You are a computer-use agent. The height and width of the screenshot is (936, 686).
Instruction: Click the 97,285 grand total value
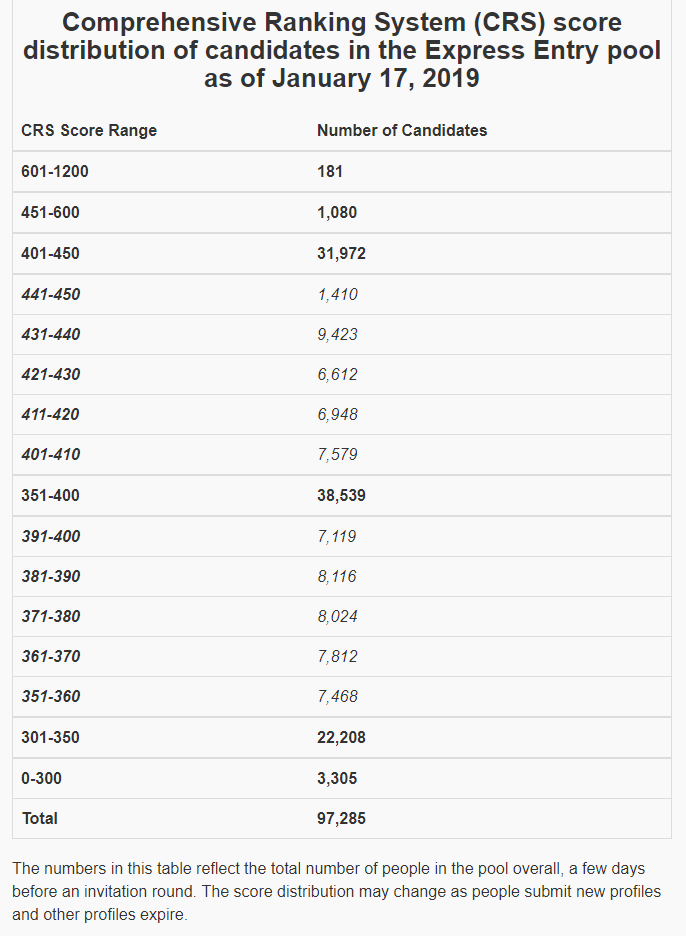(x=341, y=819)
